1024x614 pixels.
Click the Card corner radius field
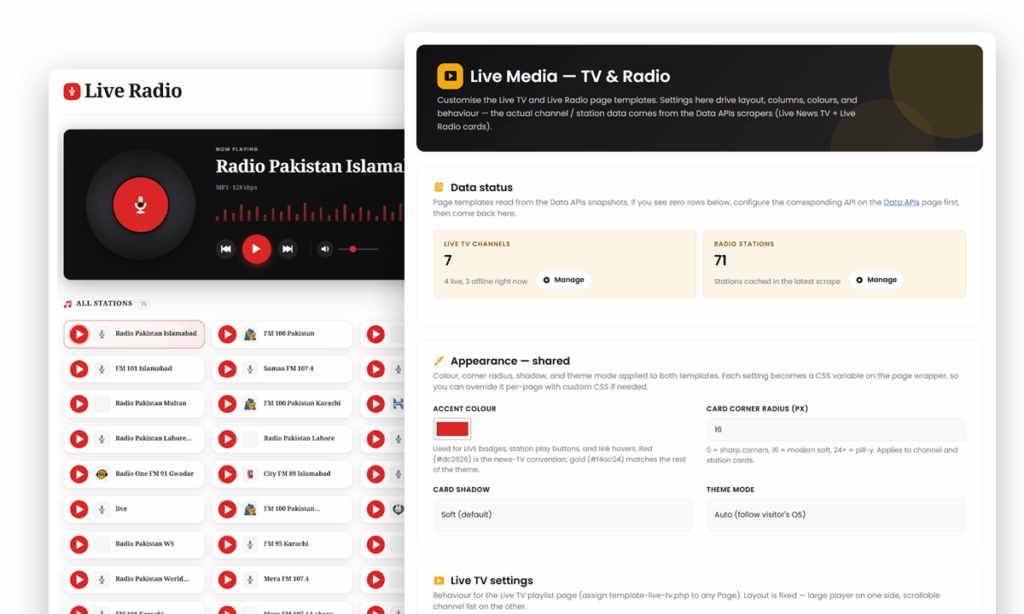pos(836,429)
